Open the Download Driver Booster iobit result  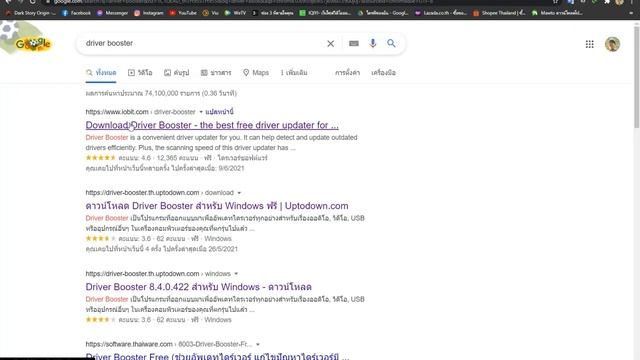pos(212,125)
